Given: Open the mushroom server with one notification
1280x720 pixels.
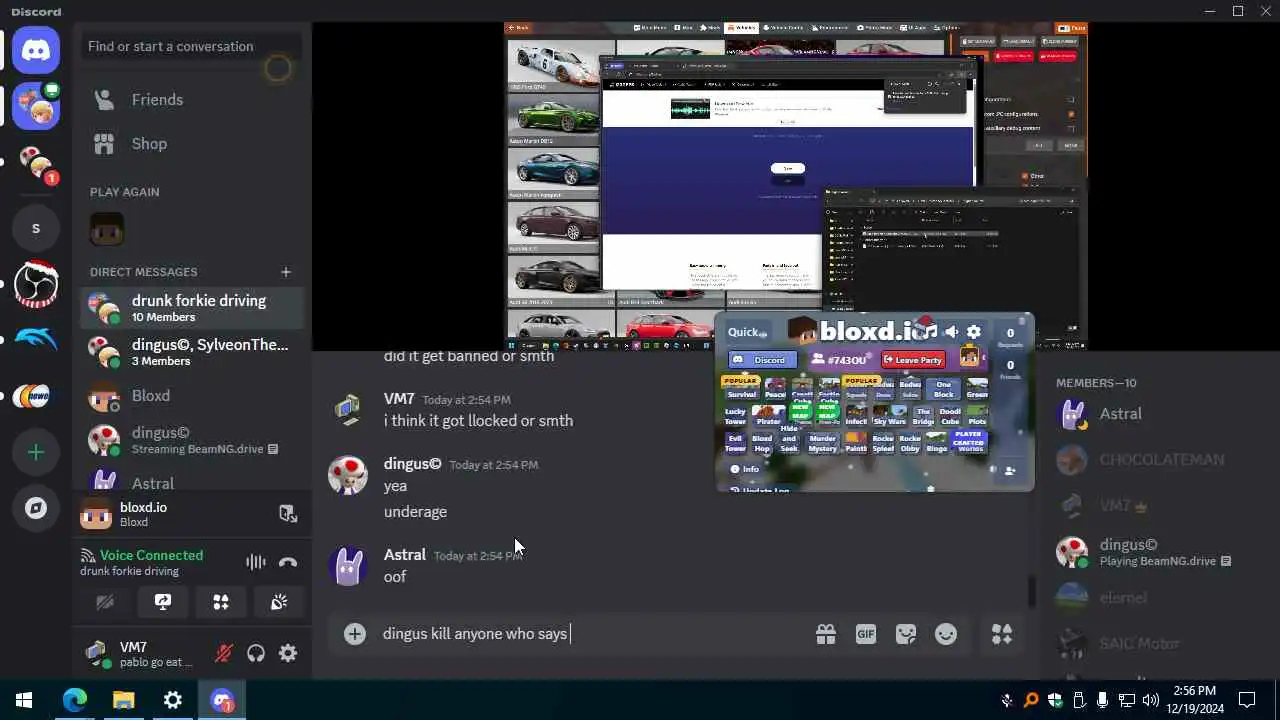Looking at the screenshot, I should tap(36, 164).
